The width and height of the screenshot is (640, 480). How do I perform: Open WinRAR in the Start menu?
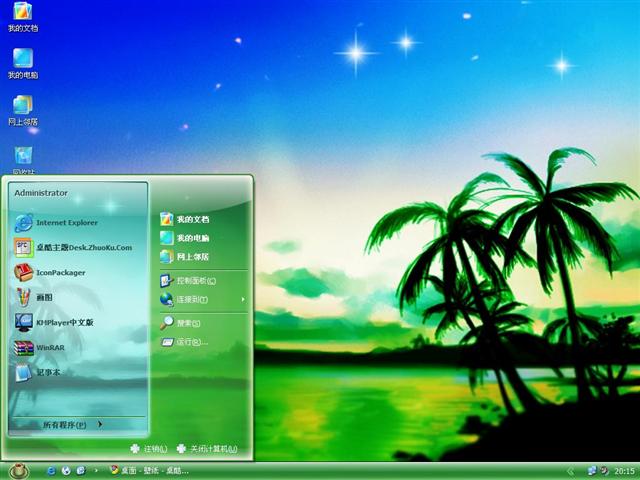point(50,348)
